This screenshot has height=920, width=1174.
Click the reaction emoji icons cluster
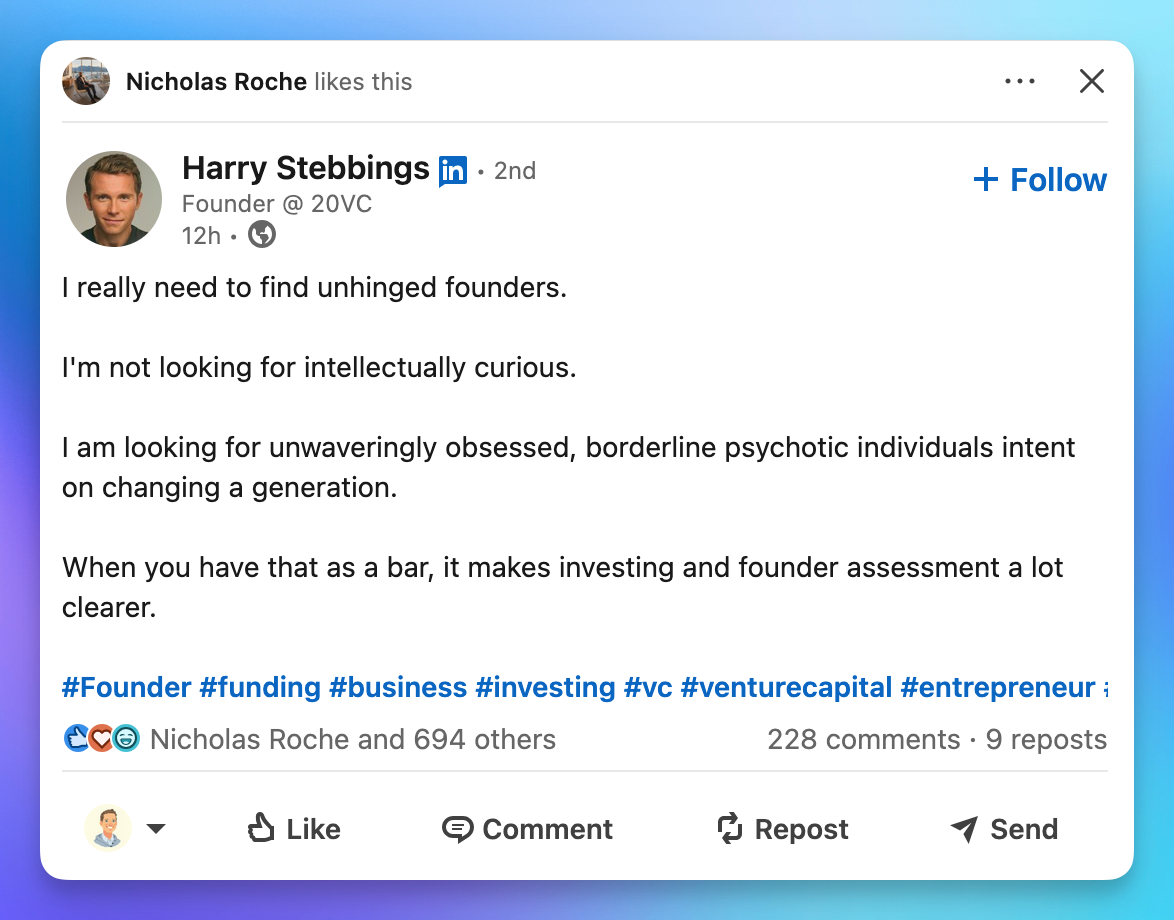[x=102, y=739]
